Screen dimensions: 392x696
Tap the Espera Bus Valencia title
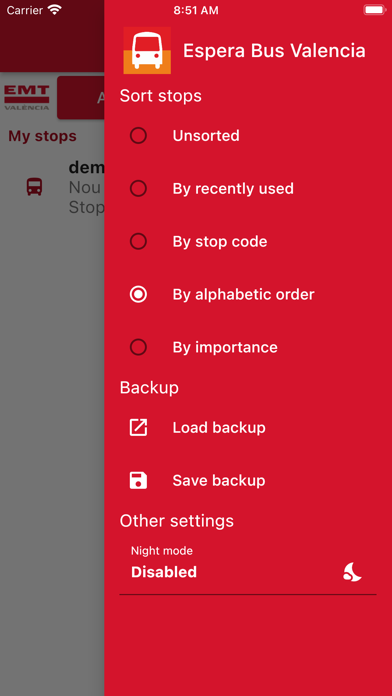274,51
